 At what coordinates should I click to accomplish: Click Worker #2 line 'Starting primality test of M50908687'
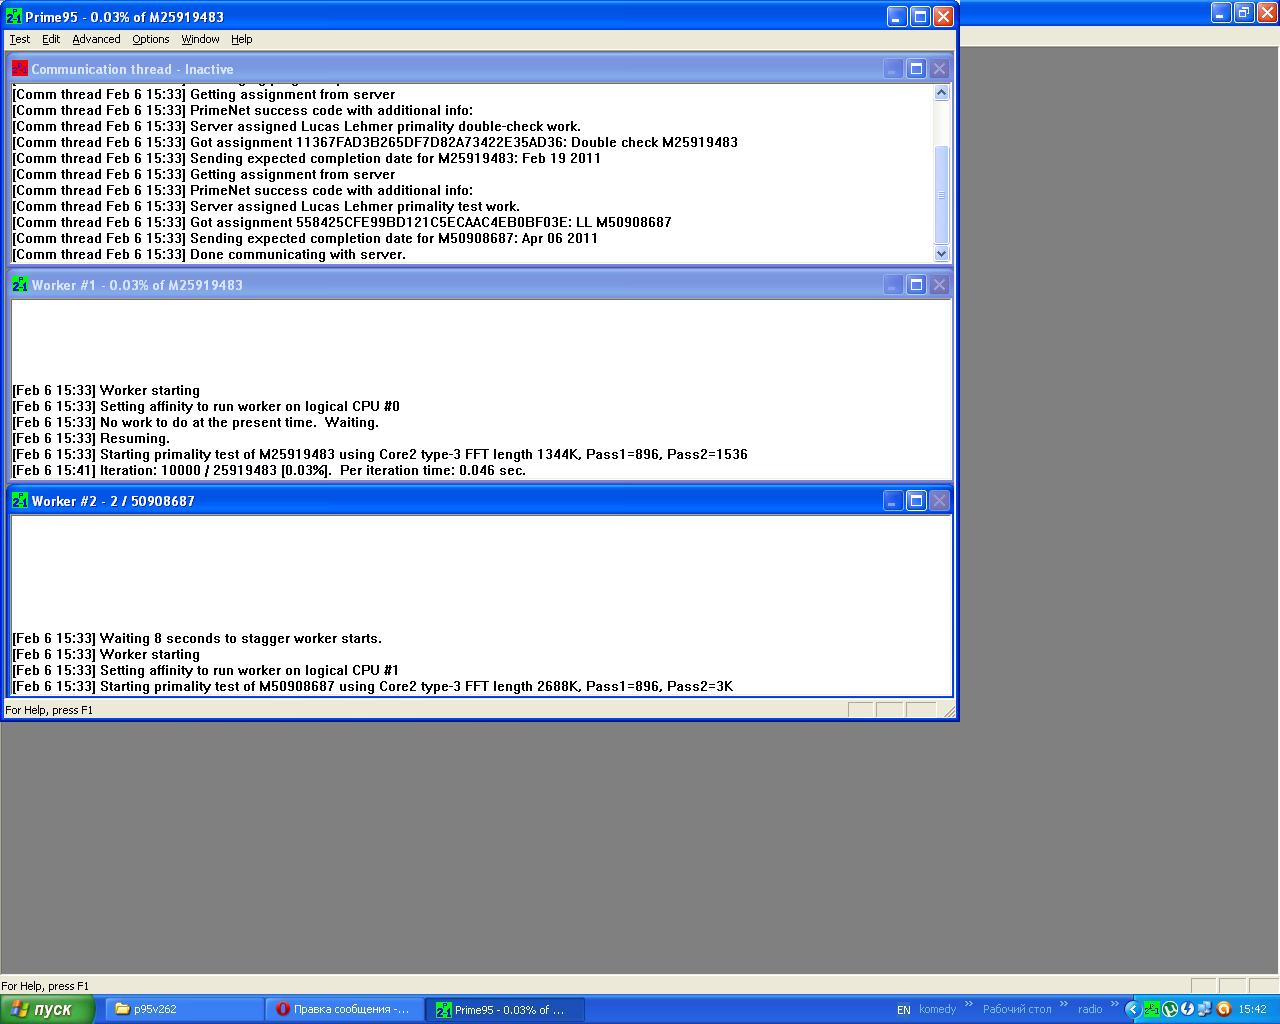(372, 686)
